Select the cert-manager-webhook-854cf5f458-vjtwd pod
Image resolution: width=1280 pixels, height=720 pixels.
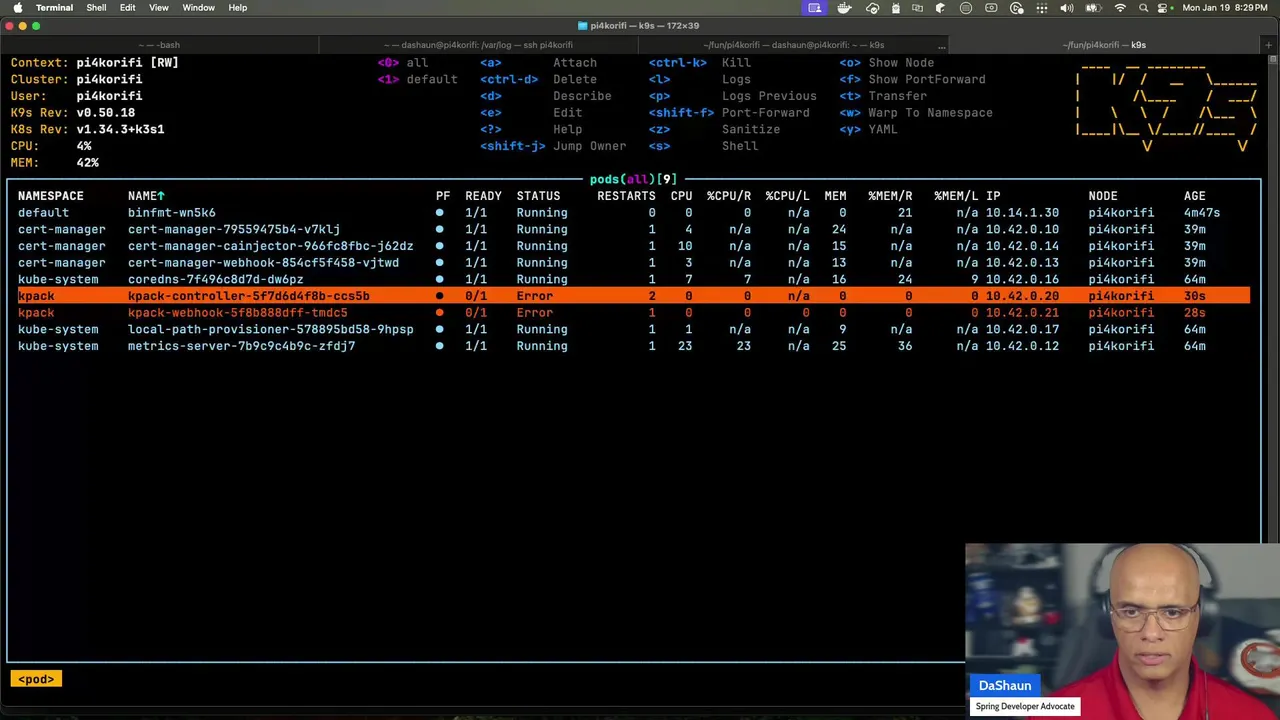(634, 263)
